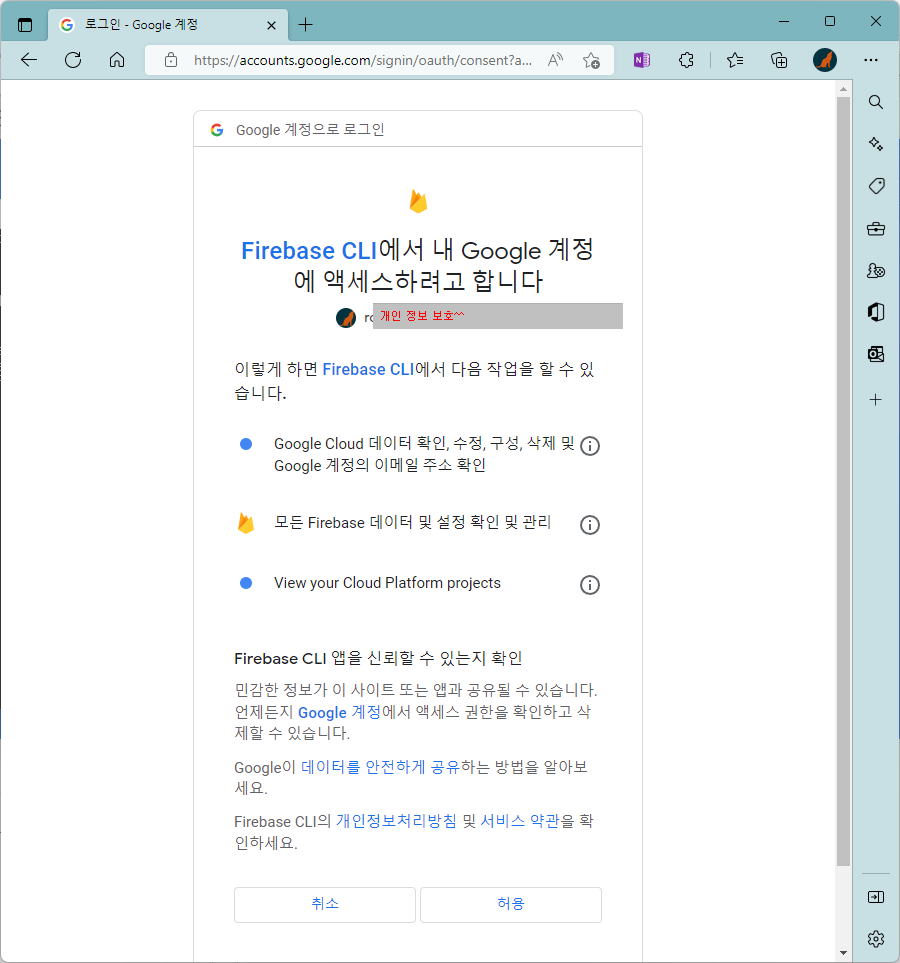
Task: Open the Favorites list
Action: (735, 60)
